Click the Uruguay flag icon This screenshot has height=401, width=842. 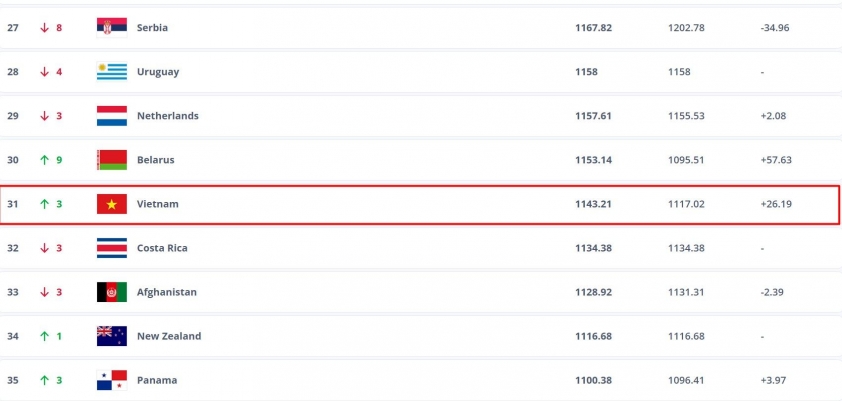point(112,72)
